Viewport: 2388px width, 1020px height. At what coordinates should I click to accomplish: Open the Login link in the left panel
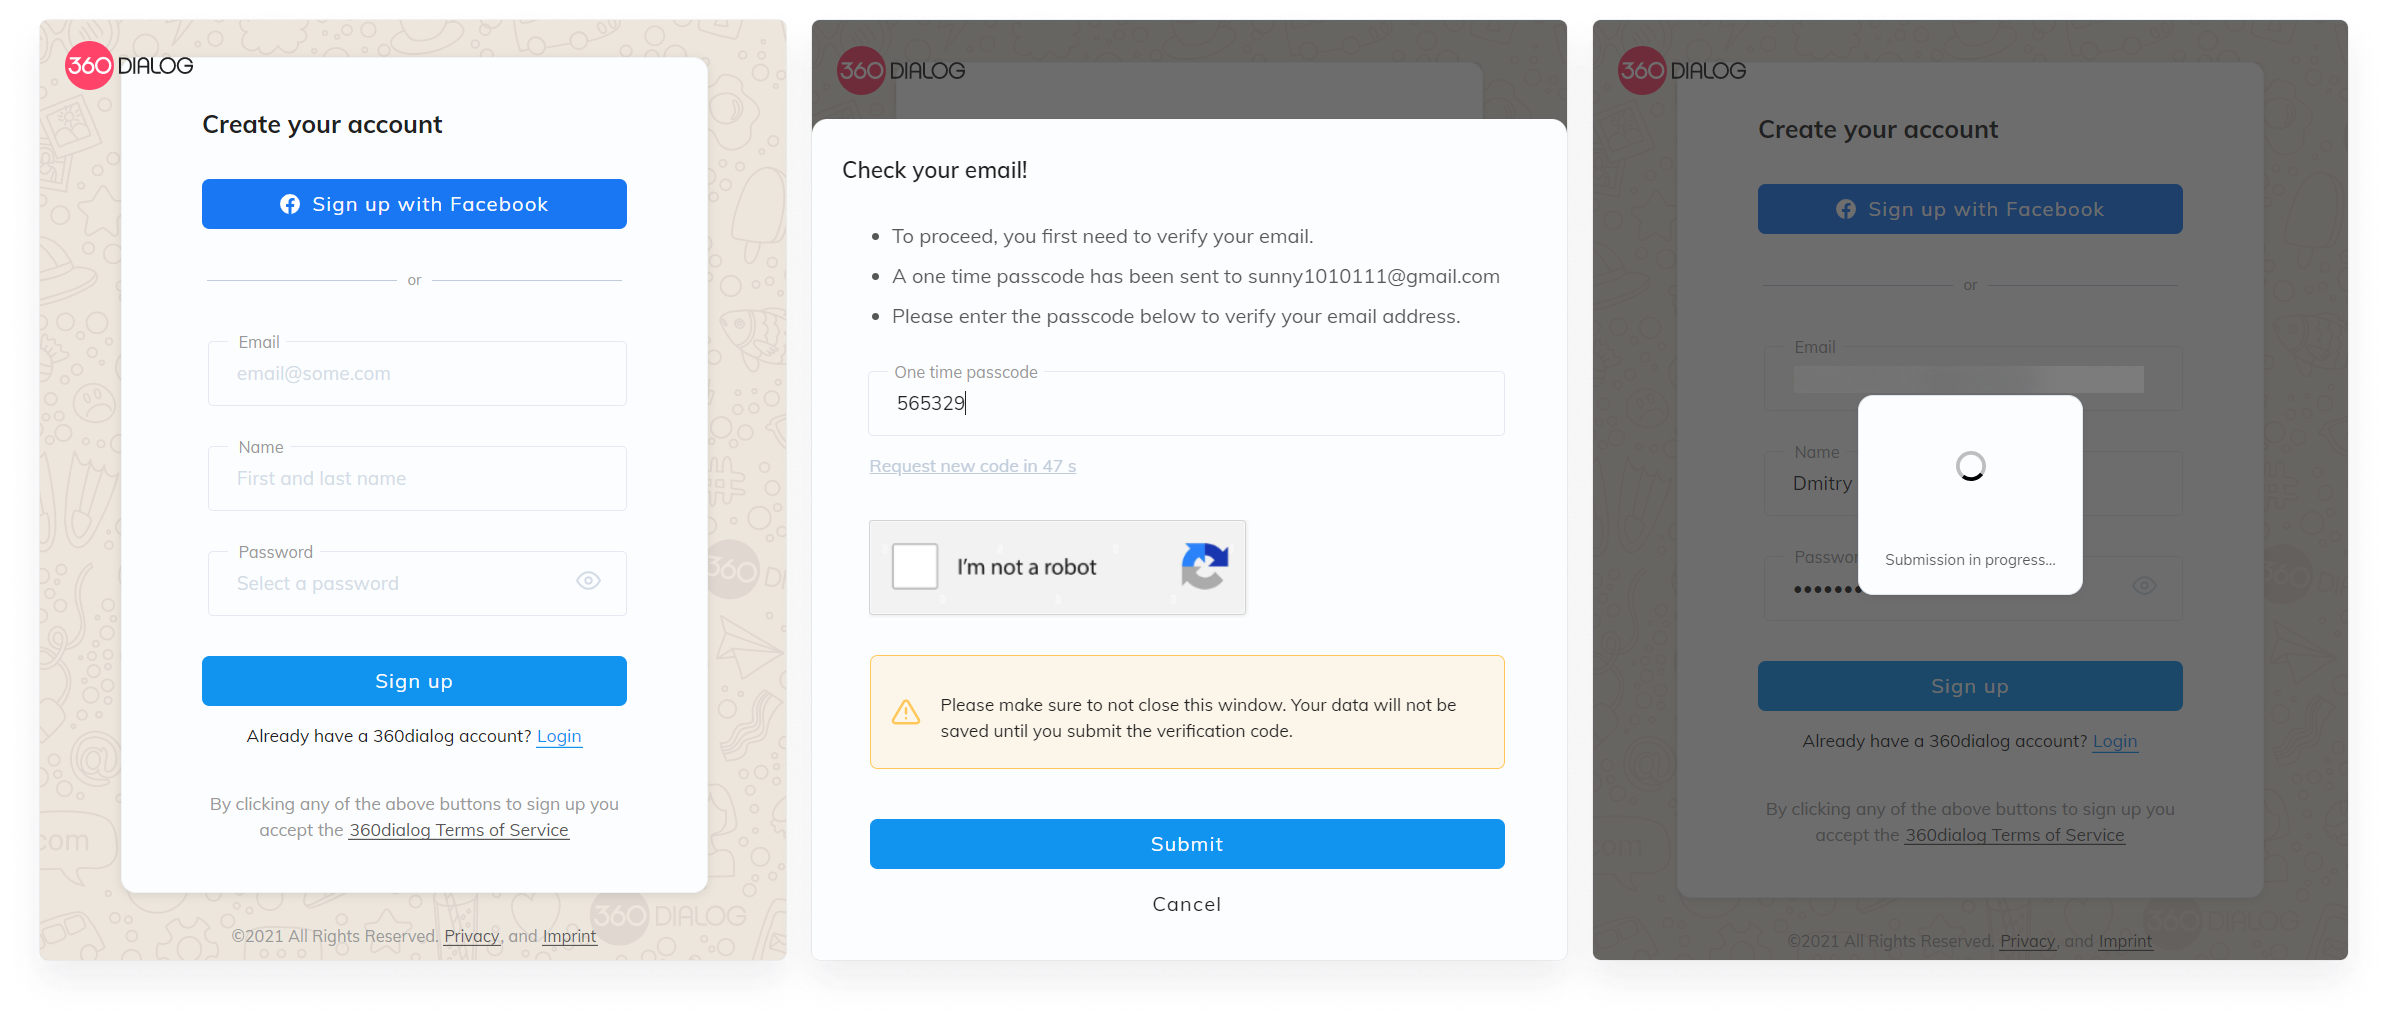[559, 736]
